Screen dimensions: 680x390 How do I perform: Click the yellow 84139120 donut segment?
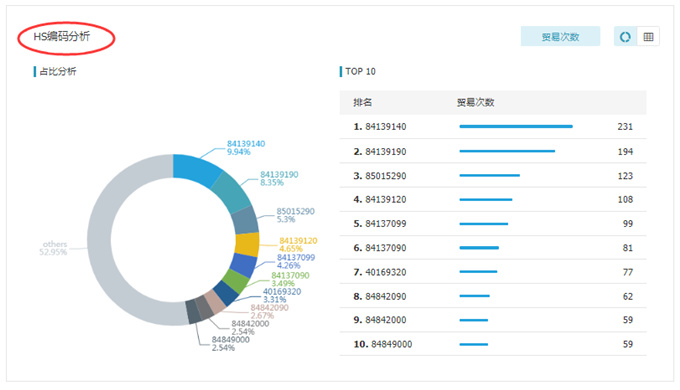coord(247,245)
